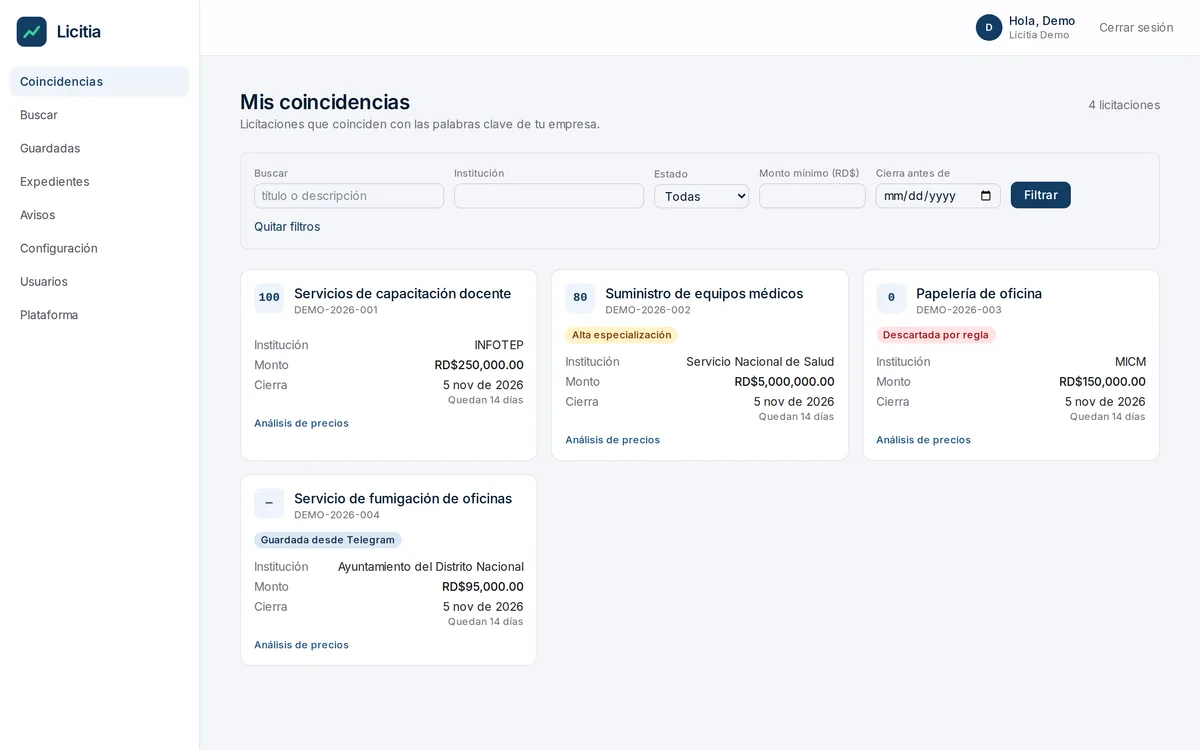Open the calendar picker in Cierra antes de
The height and width of the screenshot is (750, 1200).
tap(986, 196)
